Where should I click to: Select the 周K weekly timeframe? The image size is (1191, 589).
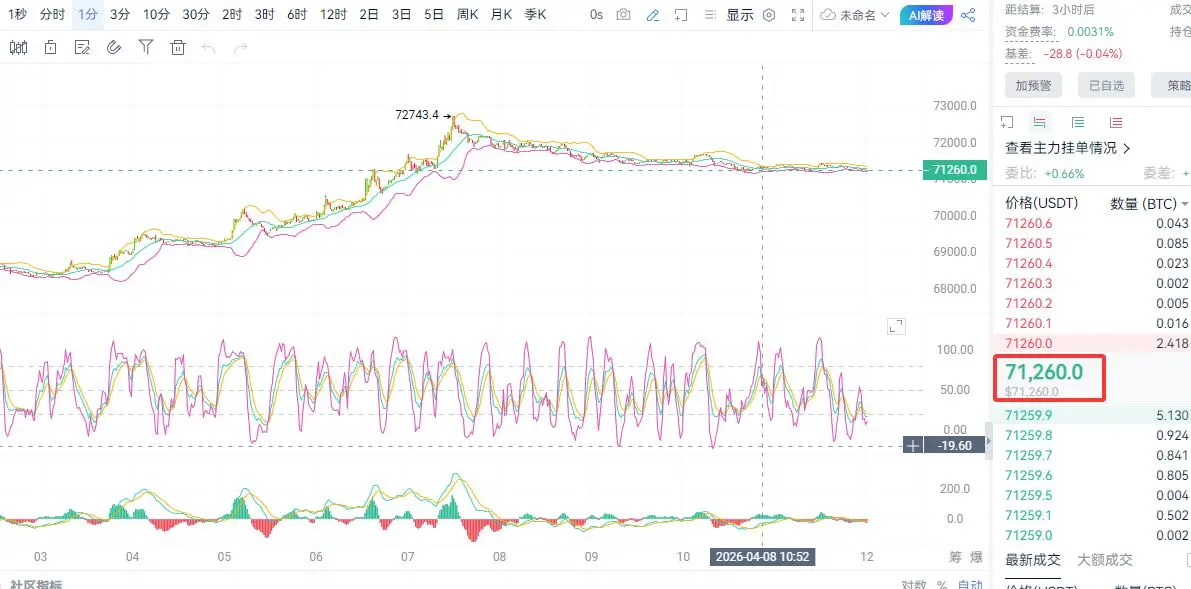pos(467,14)
